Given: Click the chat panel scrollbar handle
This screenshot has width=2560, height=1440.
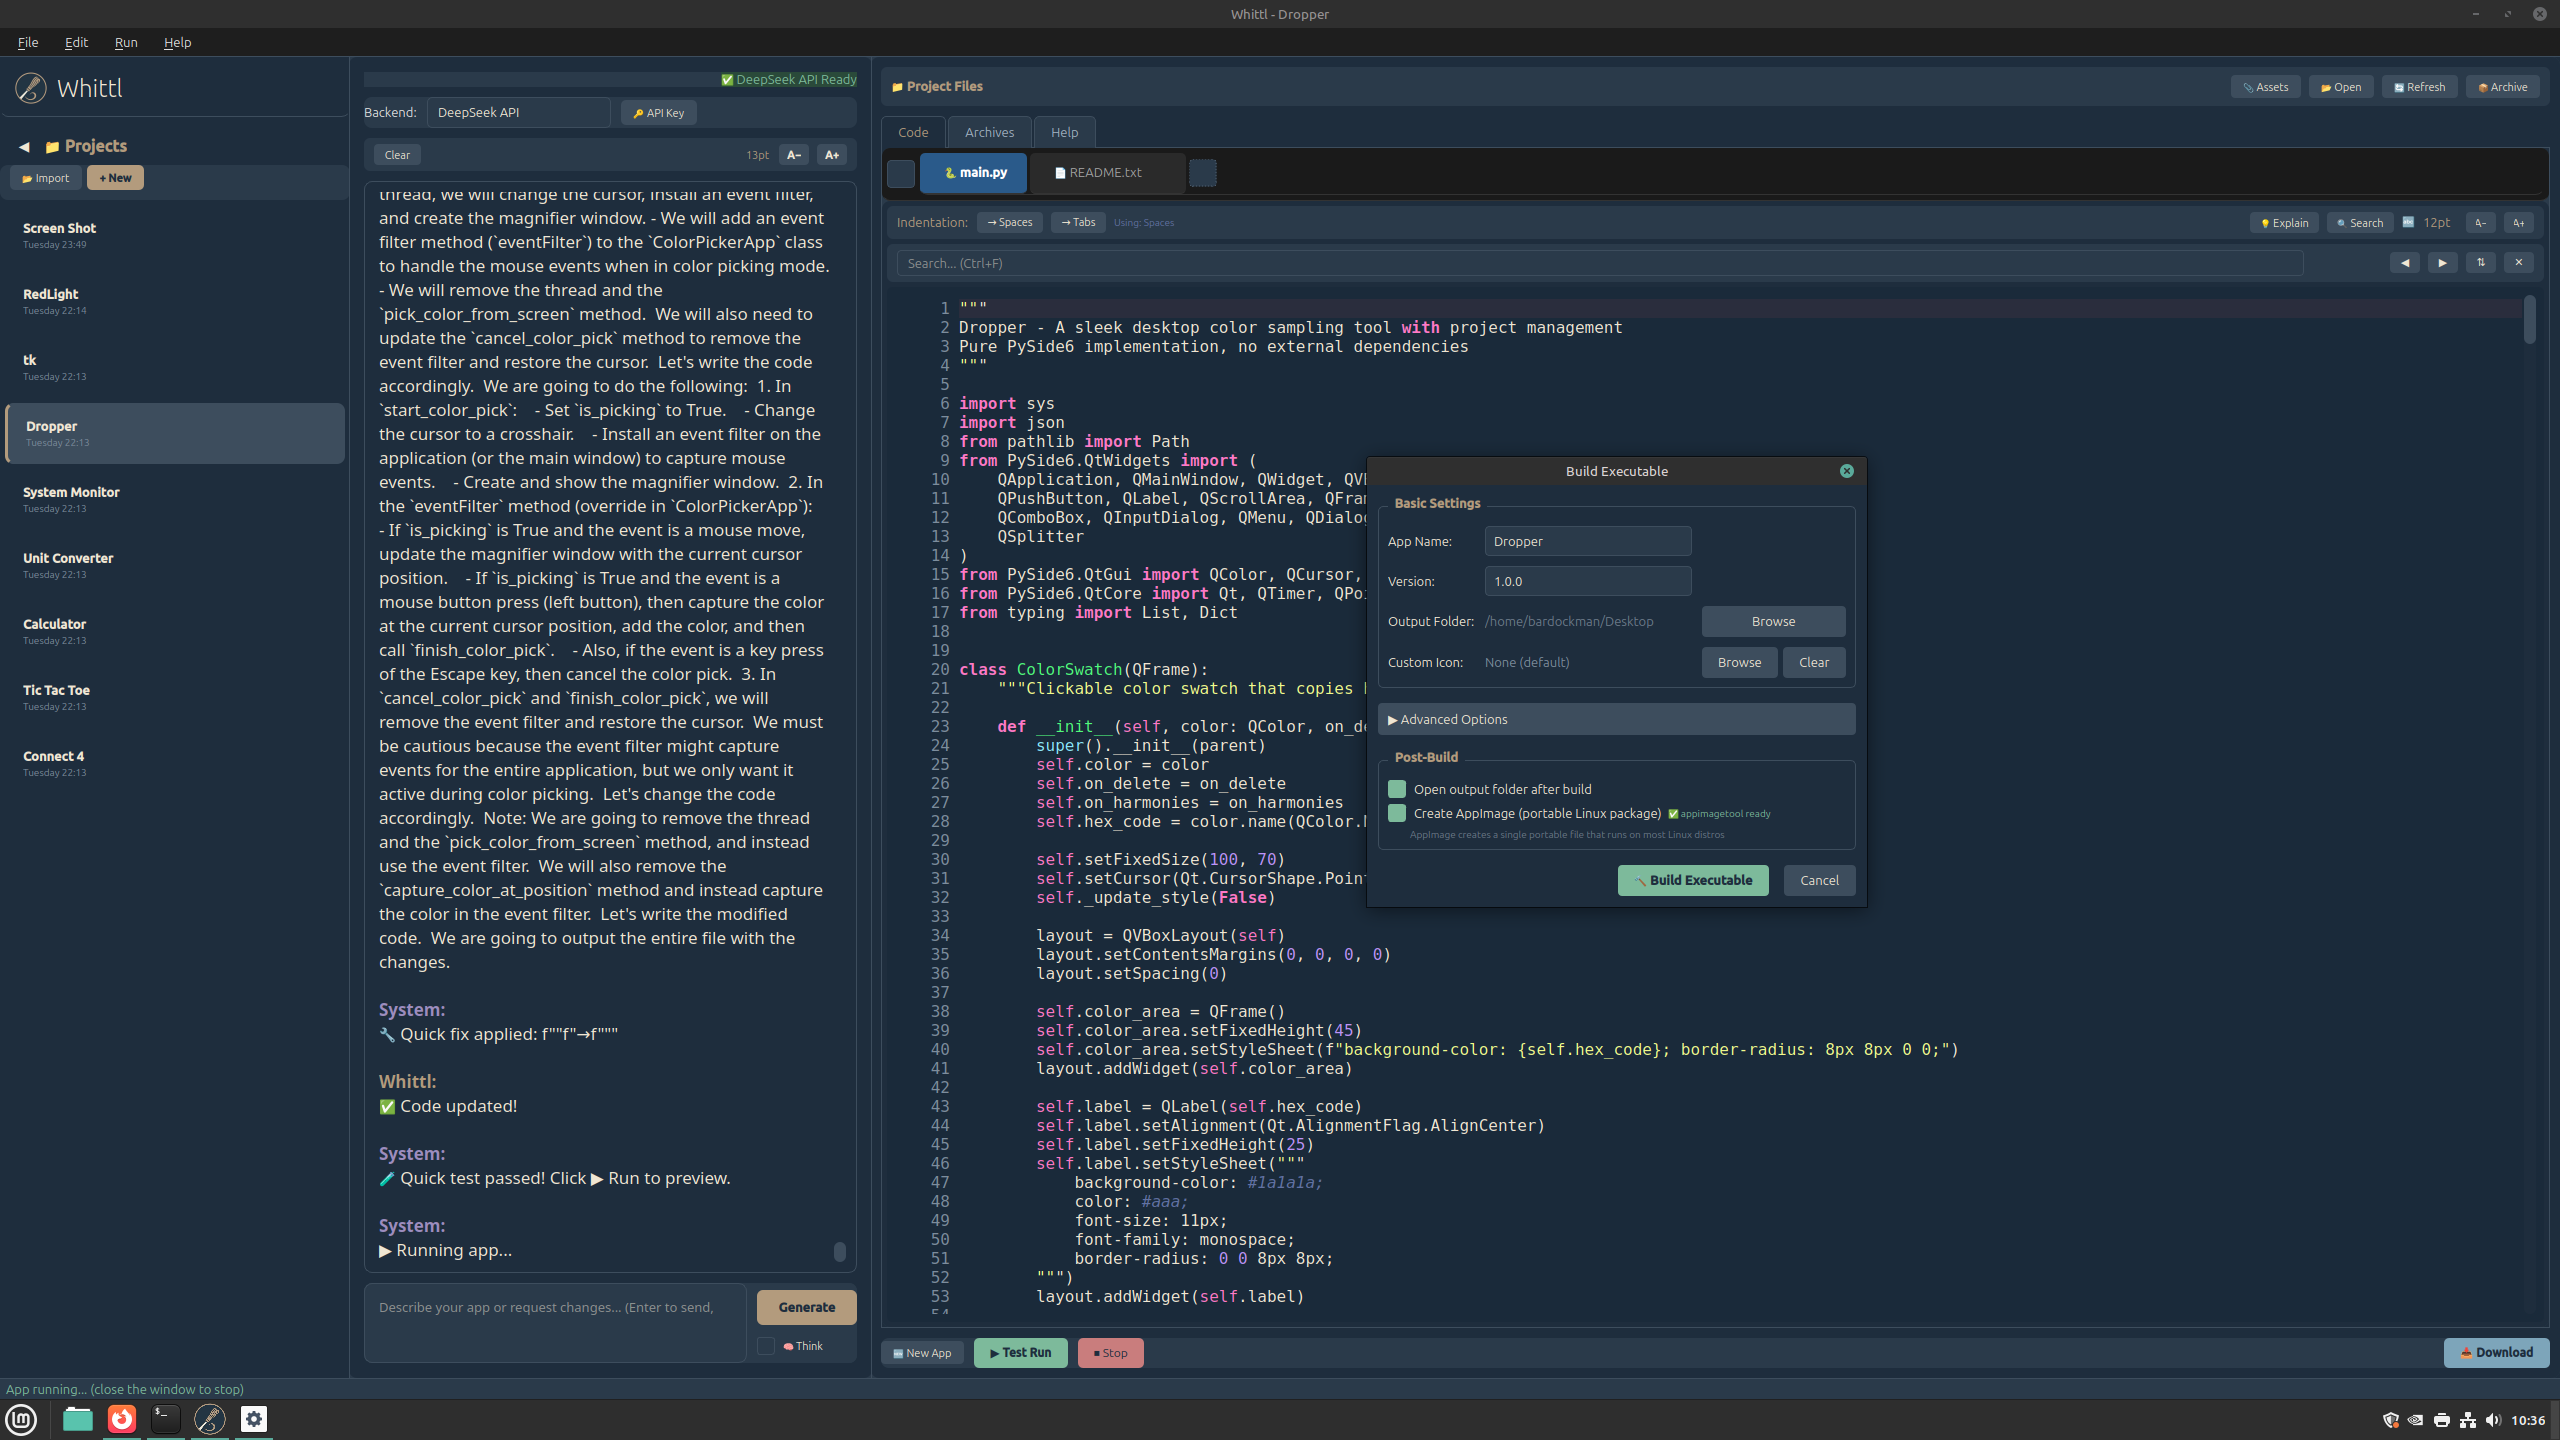Looking at the screenshot, I should click(840, 1251).
